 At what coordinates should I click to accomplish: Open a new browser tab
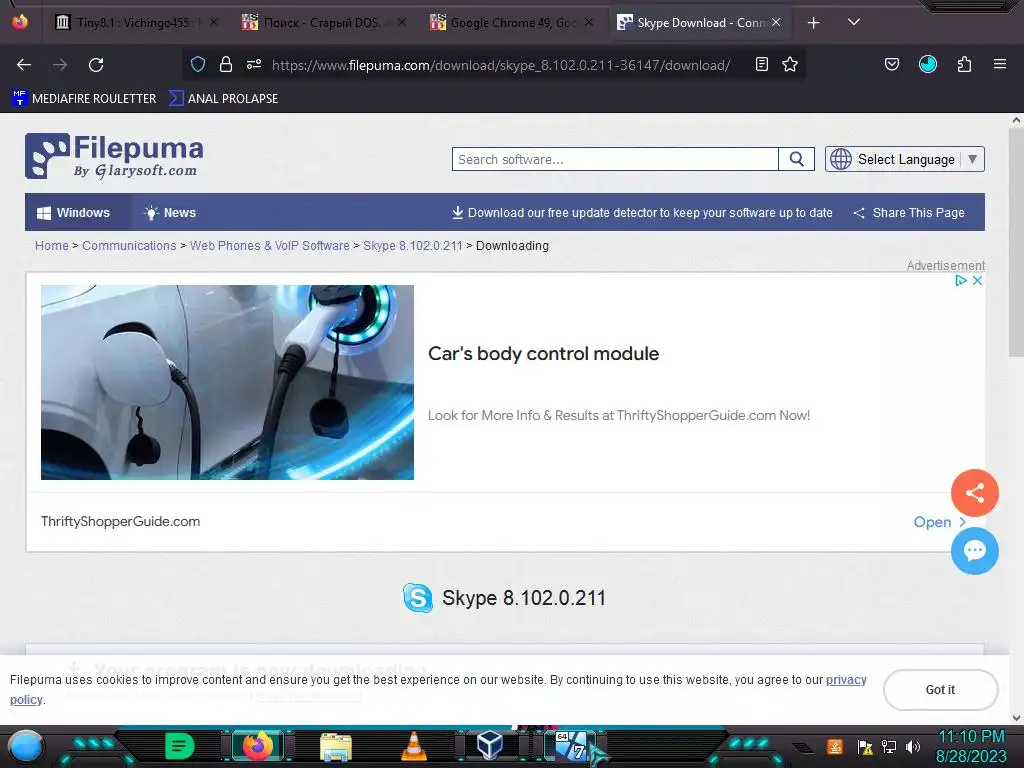(814, 23)
